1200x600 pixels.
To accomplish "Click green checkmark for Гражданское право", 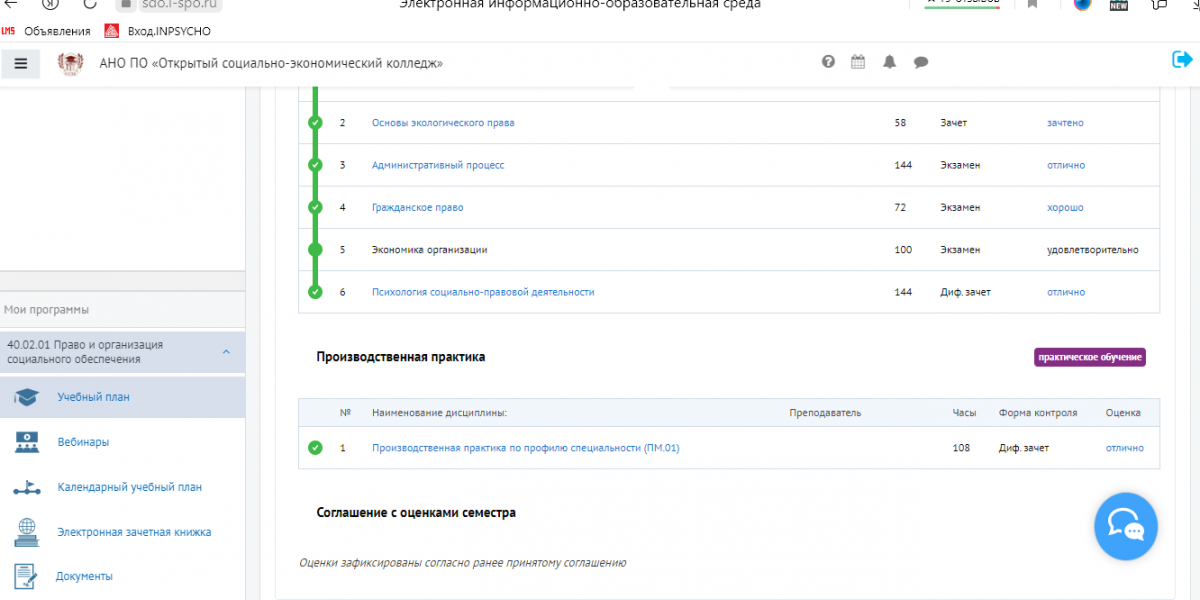I will (316, 207).
